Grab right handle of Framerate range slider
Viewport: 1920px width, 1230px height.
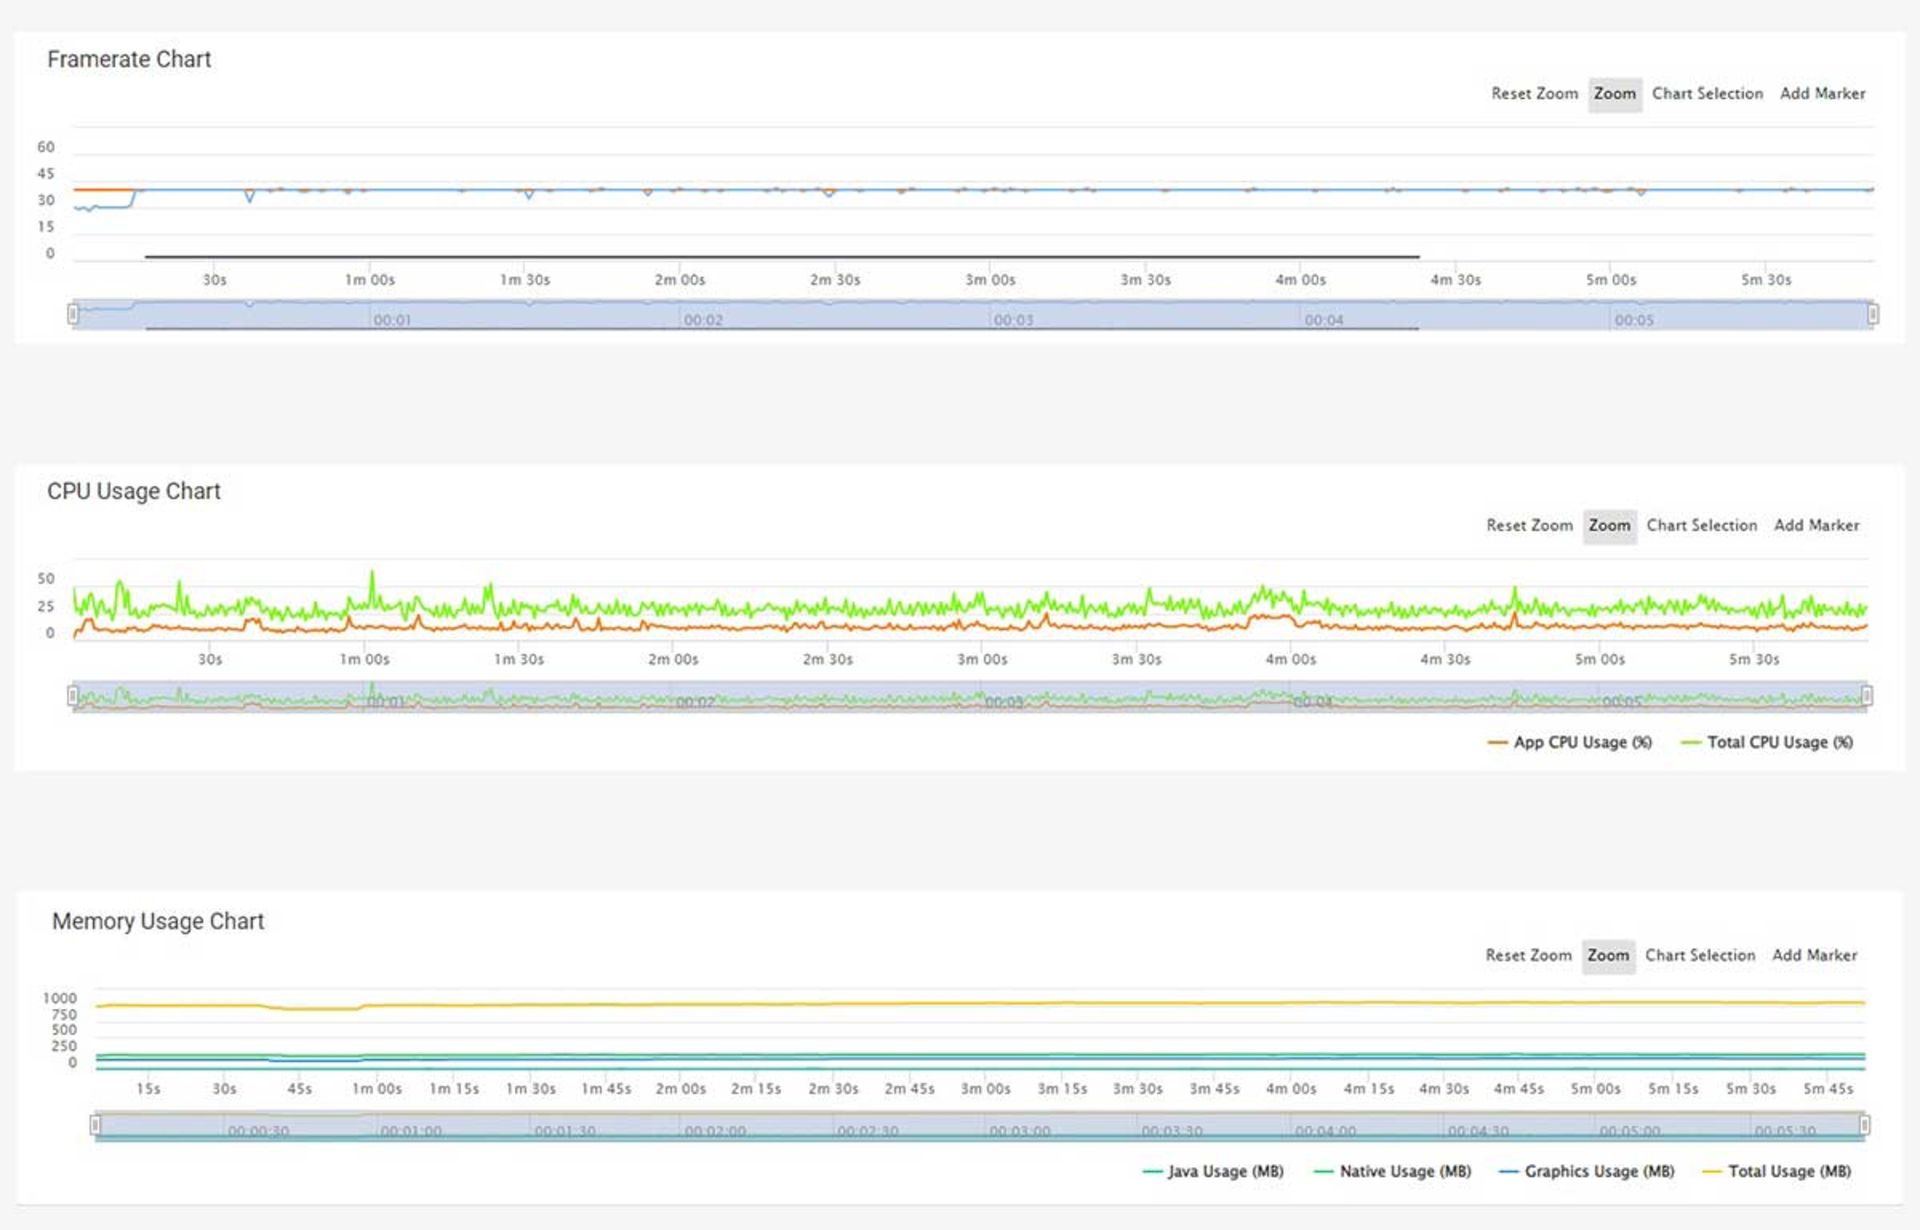(x=1873, y=314)
